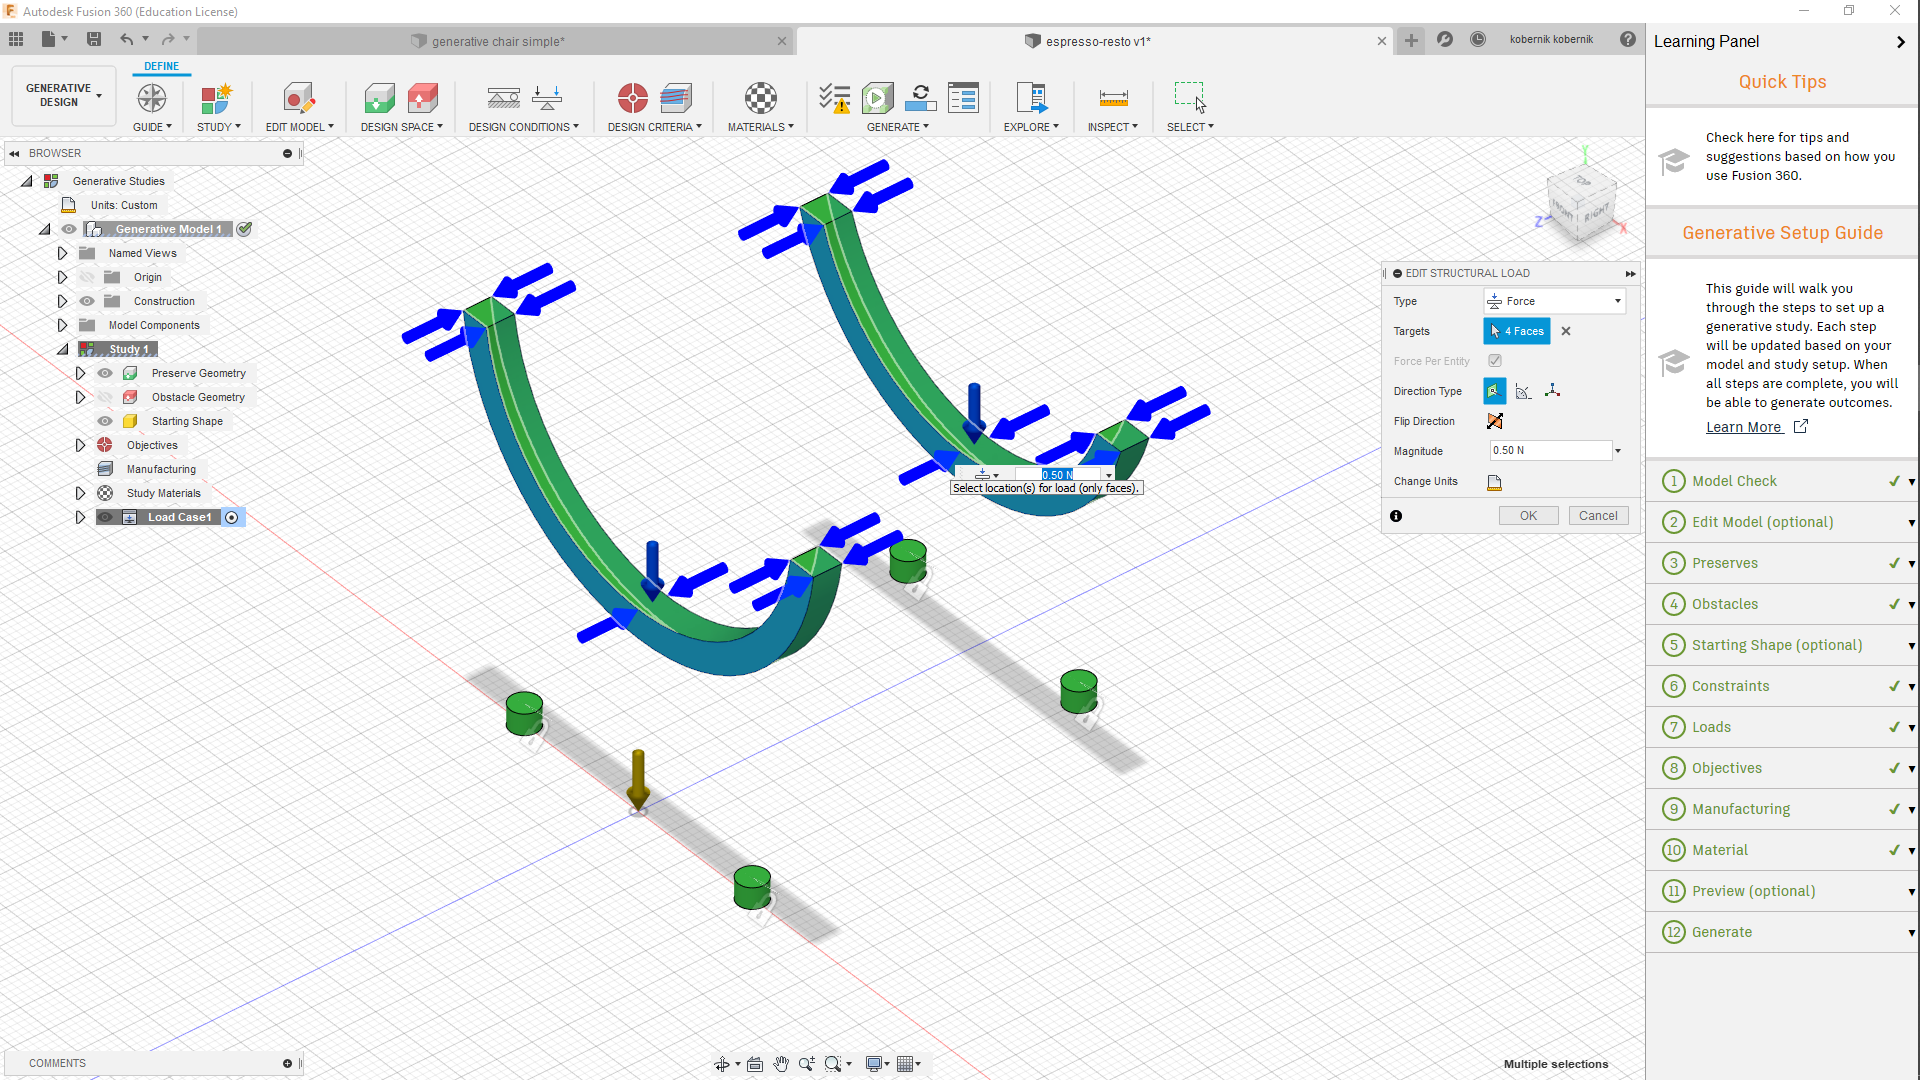Open the Learn More link

(1746, 427)
